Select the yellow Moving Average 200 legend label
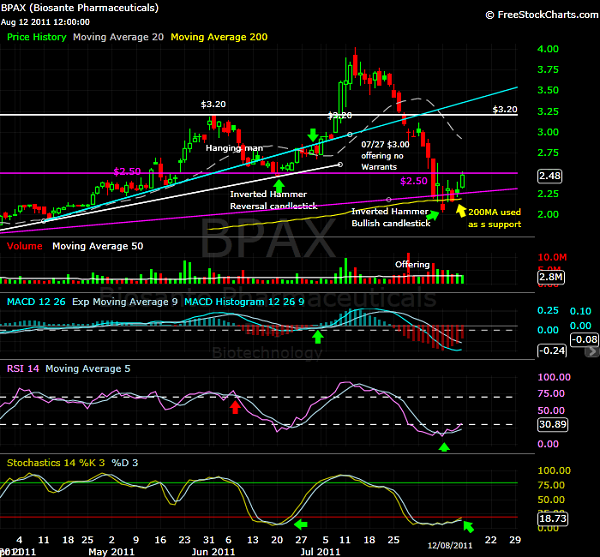600x557 pixels. coord(219,37)
